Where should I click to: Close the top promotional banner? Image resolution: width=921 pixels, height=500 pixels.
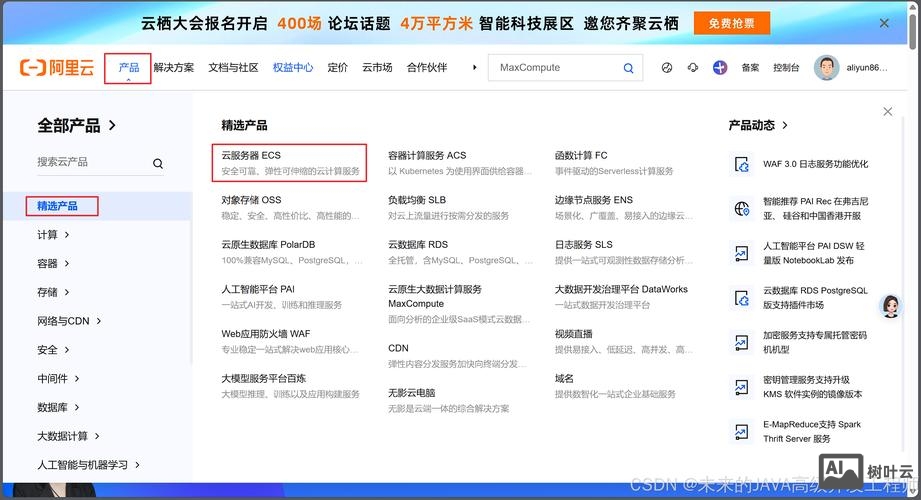point(884,23)
